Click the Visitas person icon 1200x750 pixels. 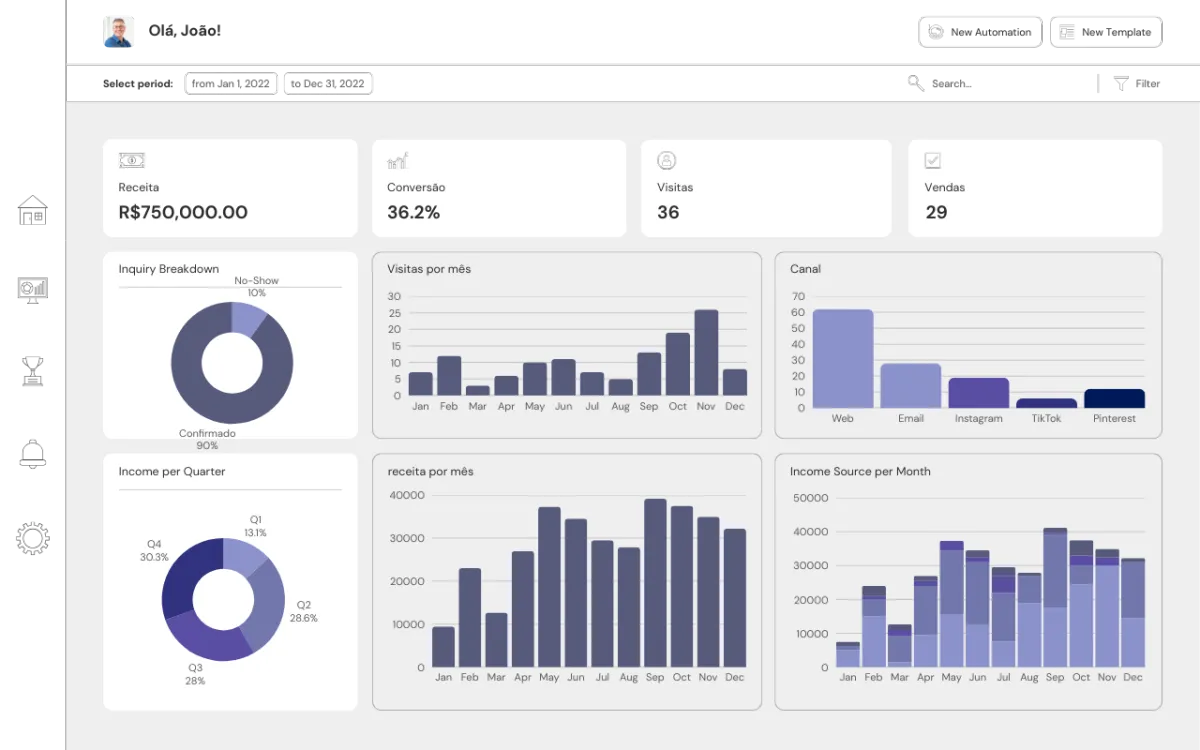(x=667, y=160)
